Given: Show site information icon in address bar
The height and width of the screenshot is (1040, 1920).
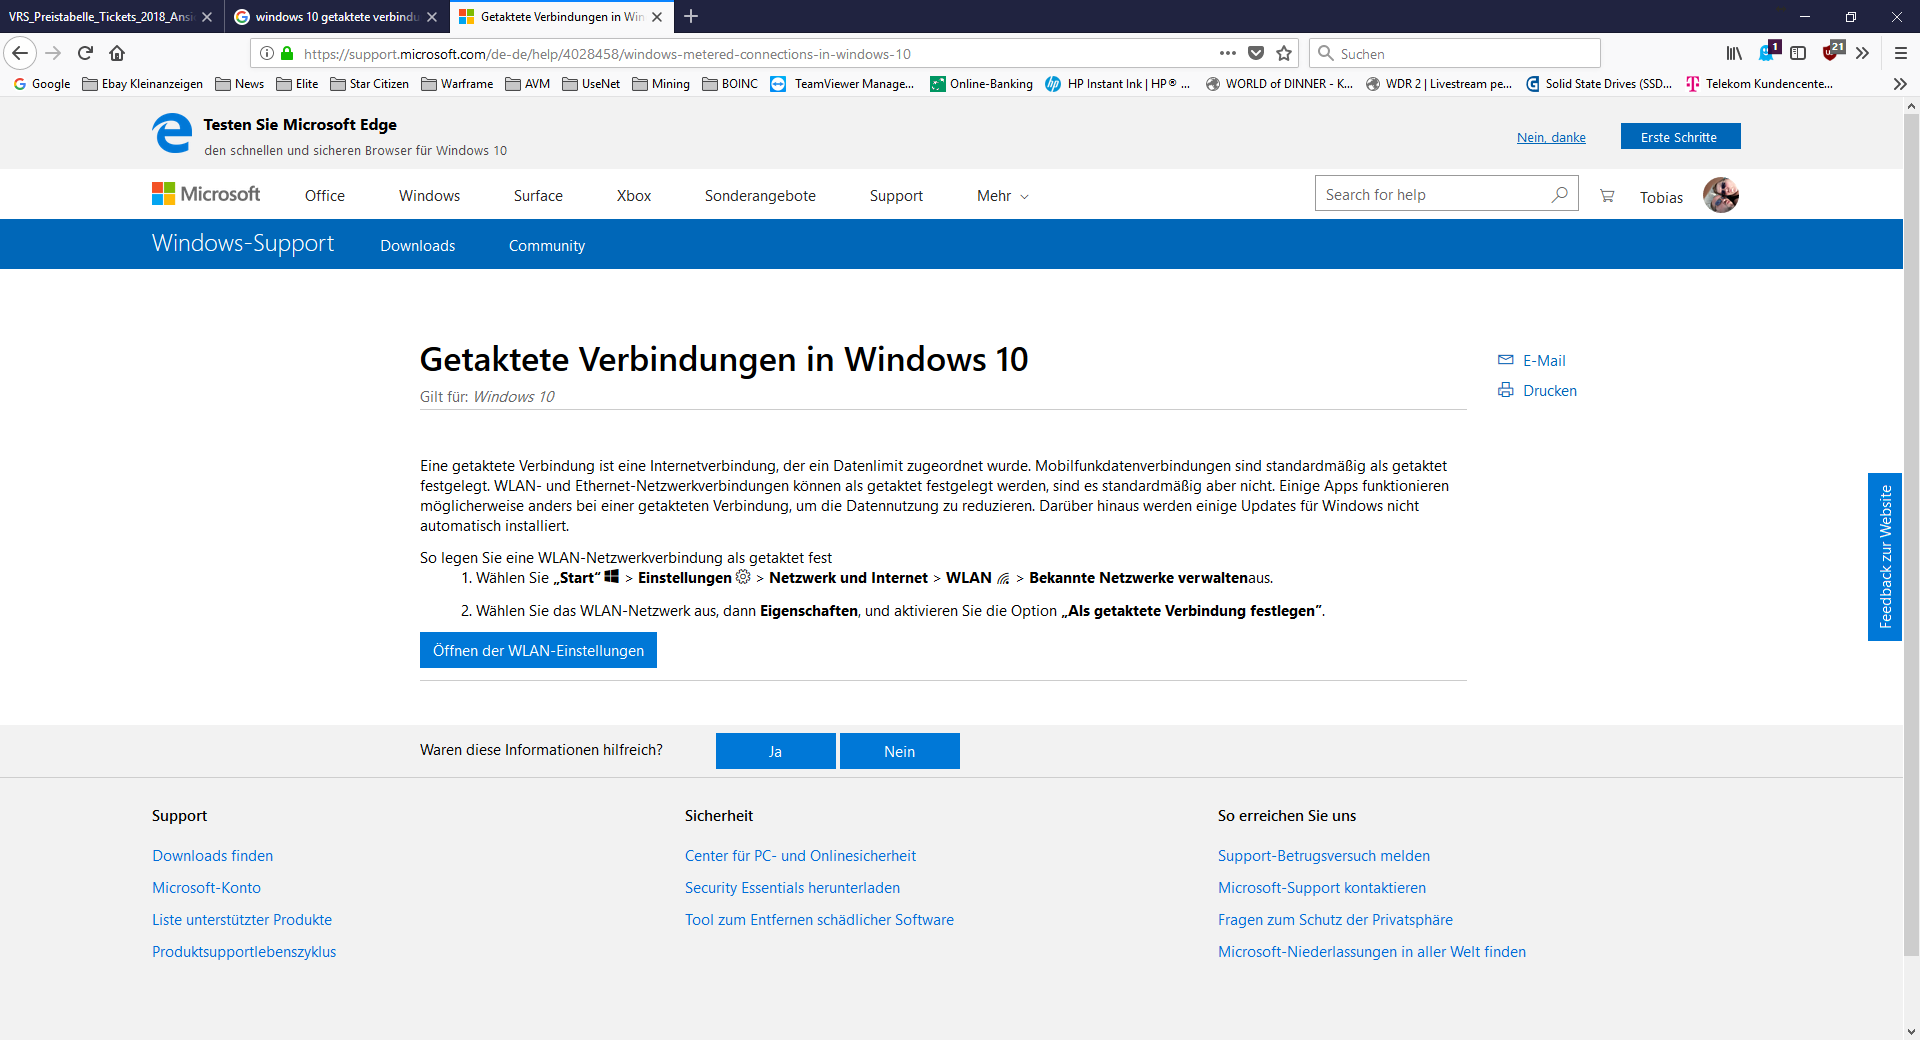Looking at the screenshot, I should tap(267, 53).
